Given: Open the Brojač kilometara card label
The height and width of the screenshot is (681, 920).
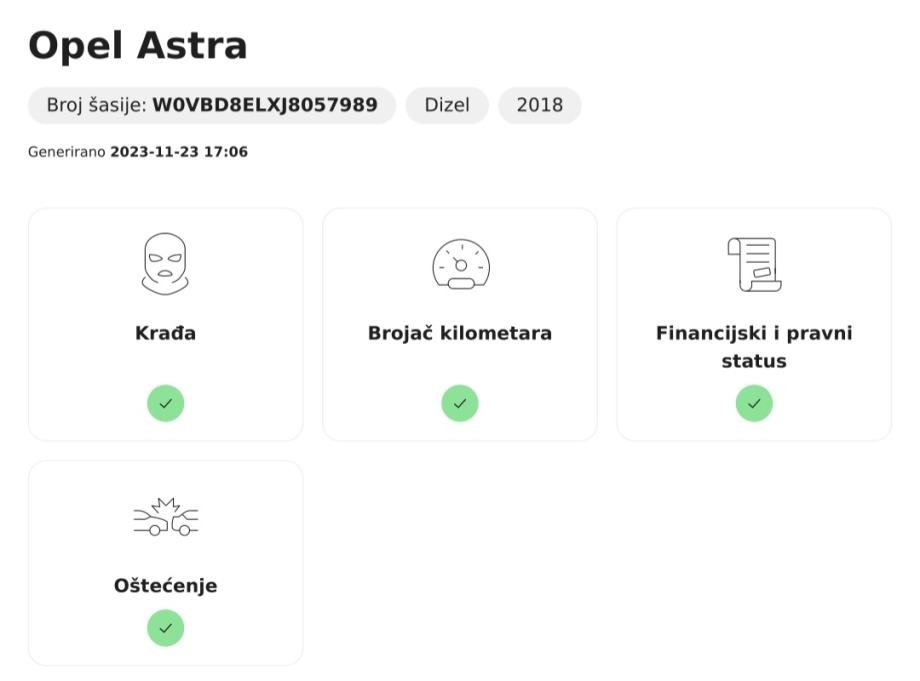Looking at the screenshot, I should (x=460, y=333).
